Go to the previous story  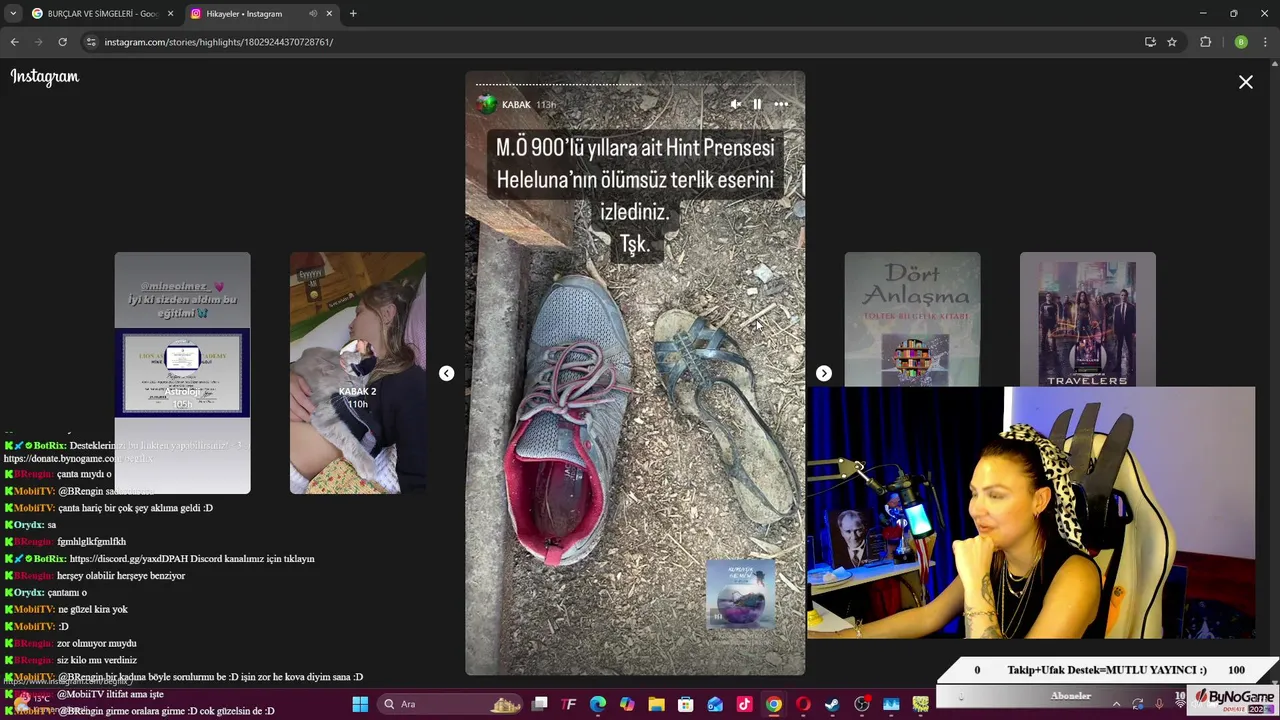click(x=446, y=373)
